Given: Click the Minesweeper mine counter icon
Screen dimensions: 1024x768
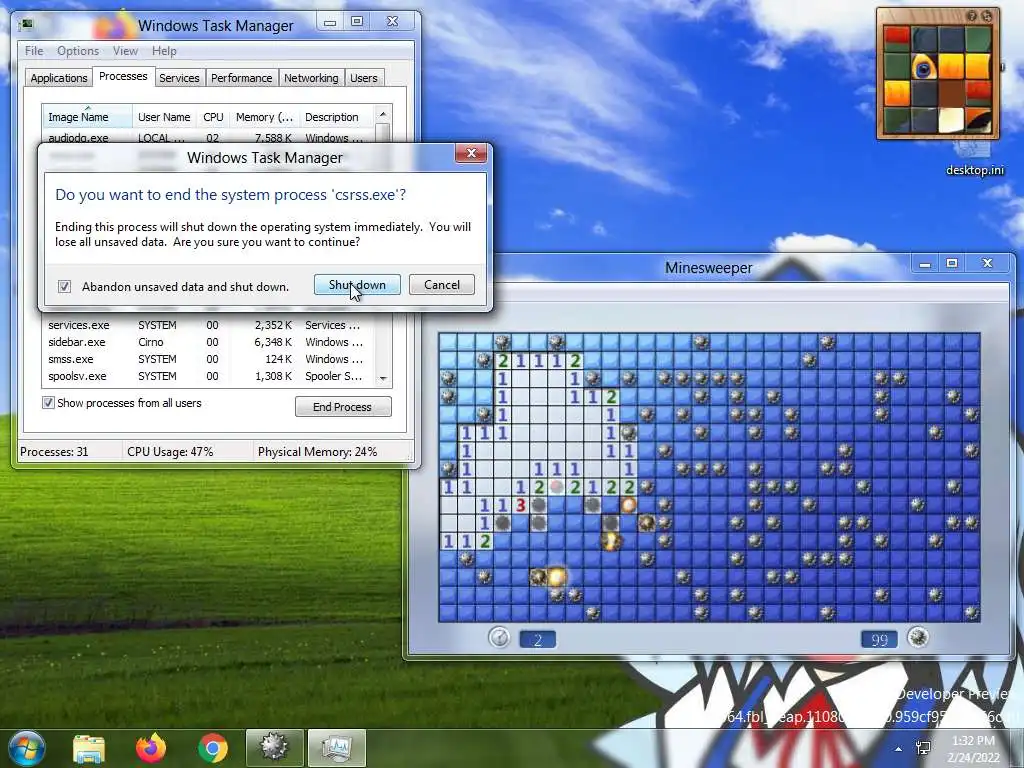Looking at the screenshot, I should tap(918, 637).
